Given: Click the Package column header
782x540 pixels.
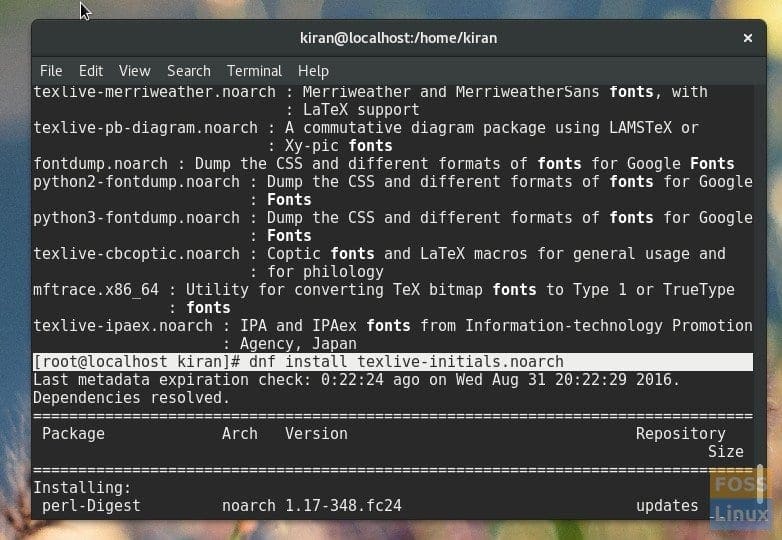Looking at the screenshot, I should click(73, 434).
